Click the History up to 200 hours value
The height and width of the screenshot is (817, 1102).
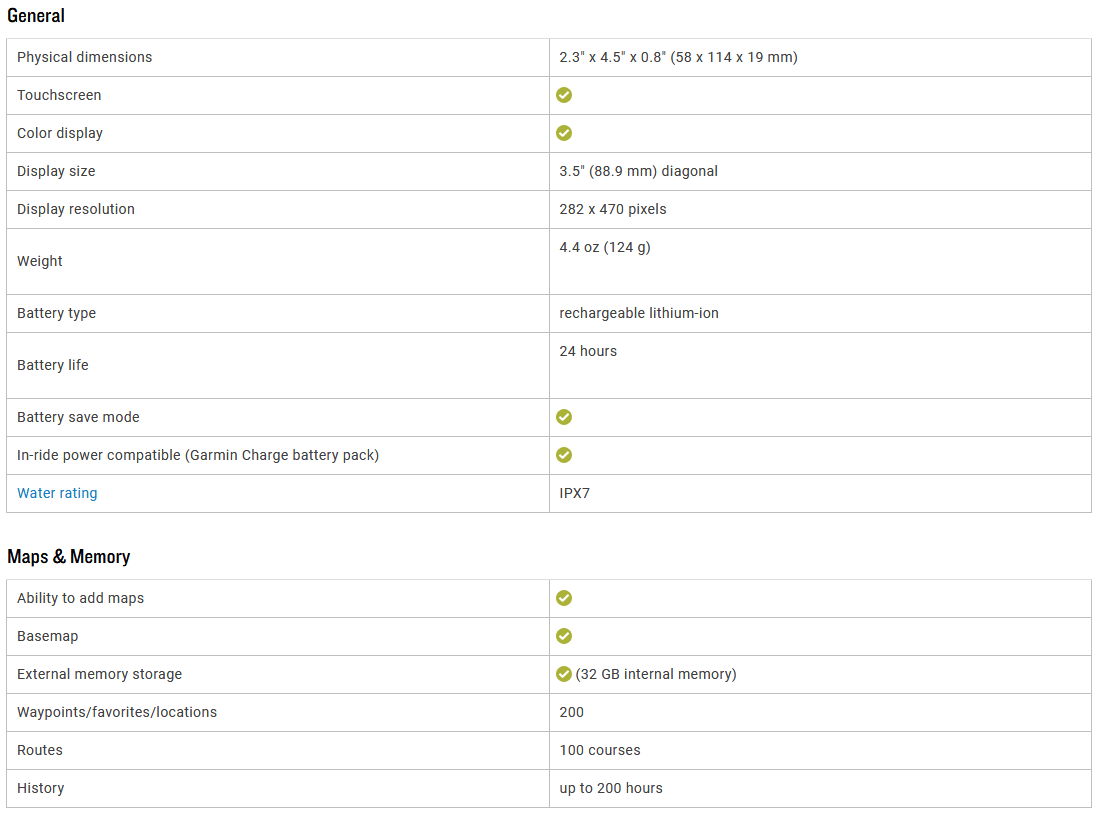coord(611,788)
